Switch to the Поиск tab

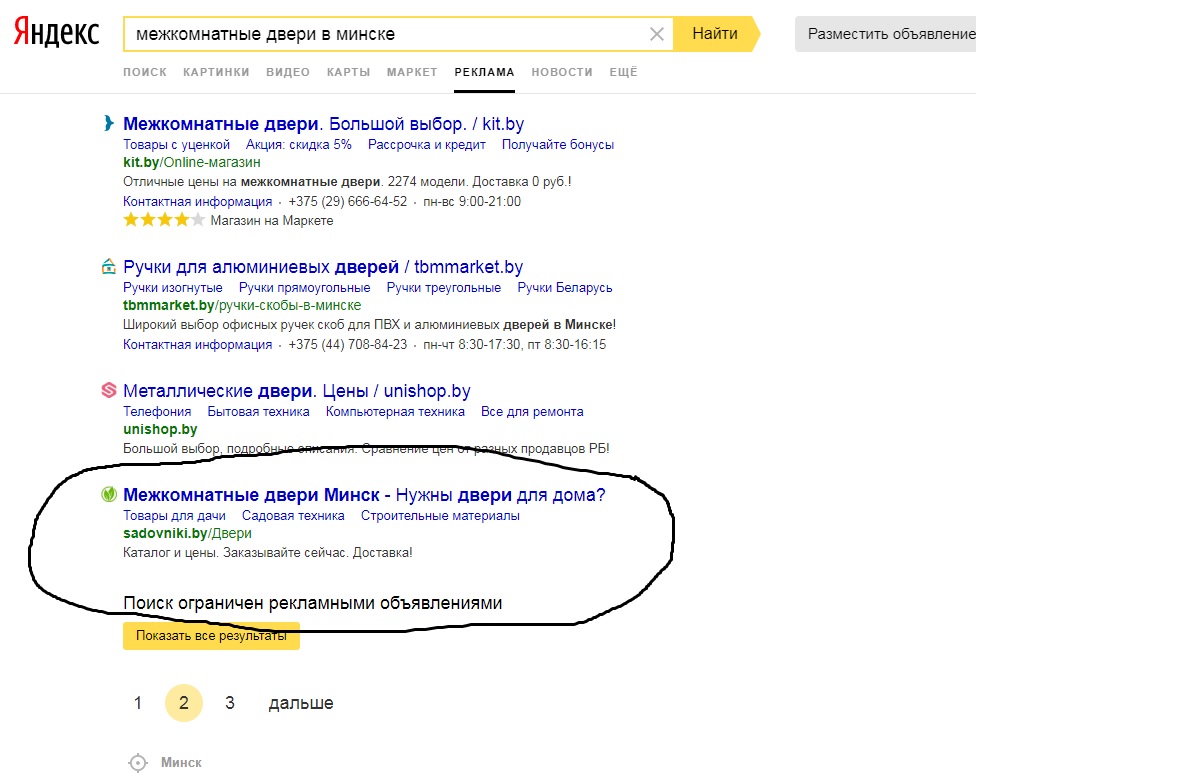pos(144,72)
